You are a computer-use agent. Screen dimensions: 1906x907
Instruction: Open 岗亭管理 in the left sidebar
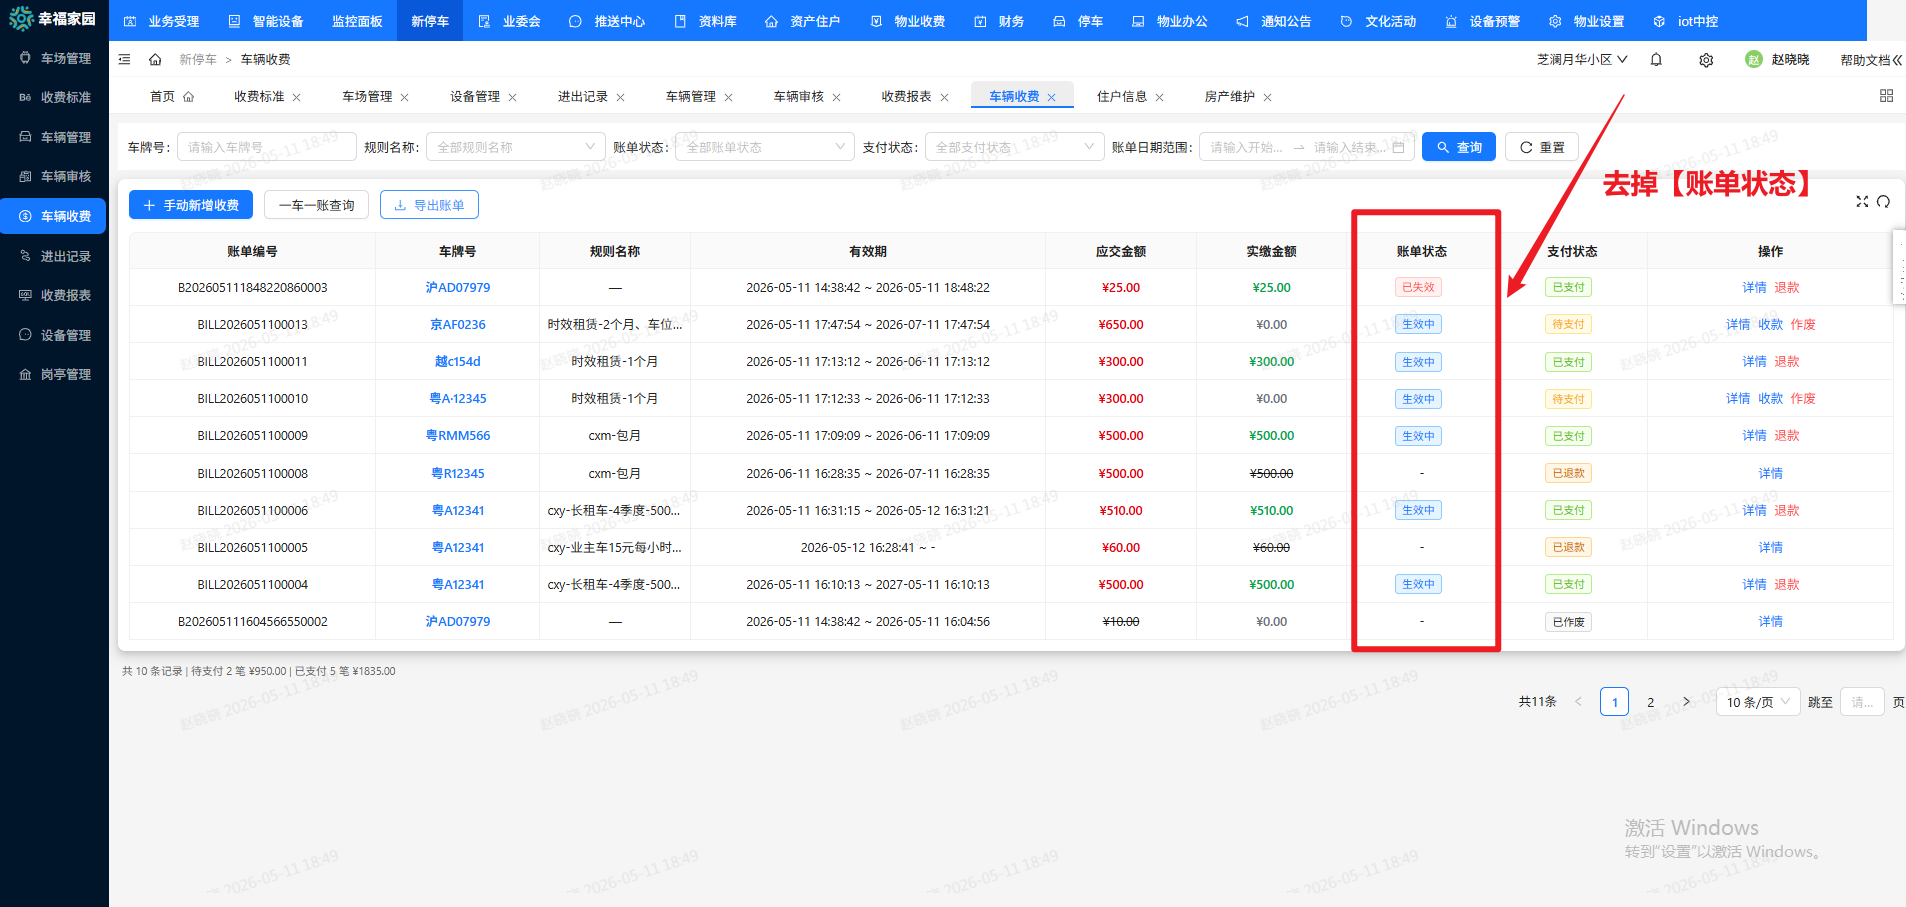point(55,375)
